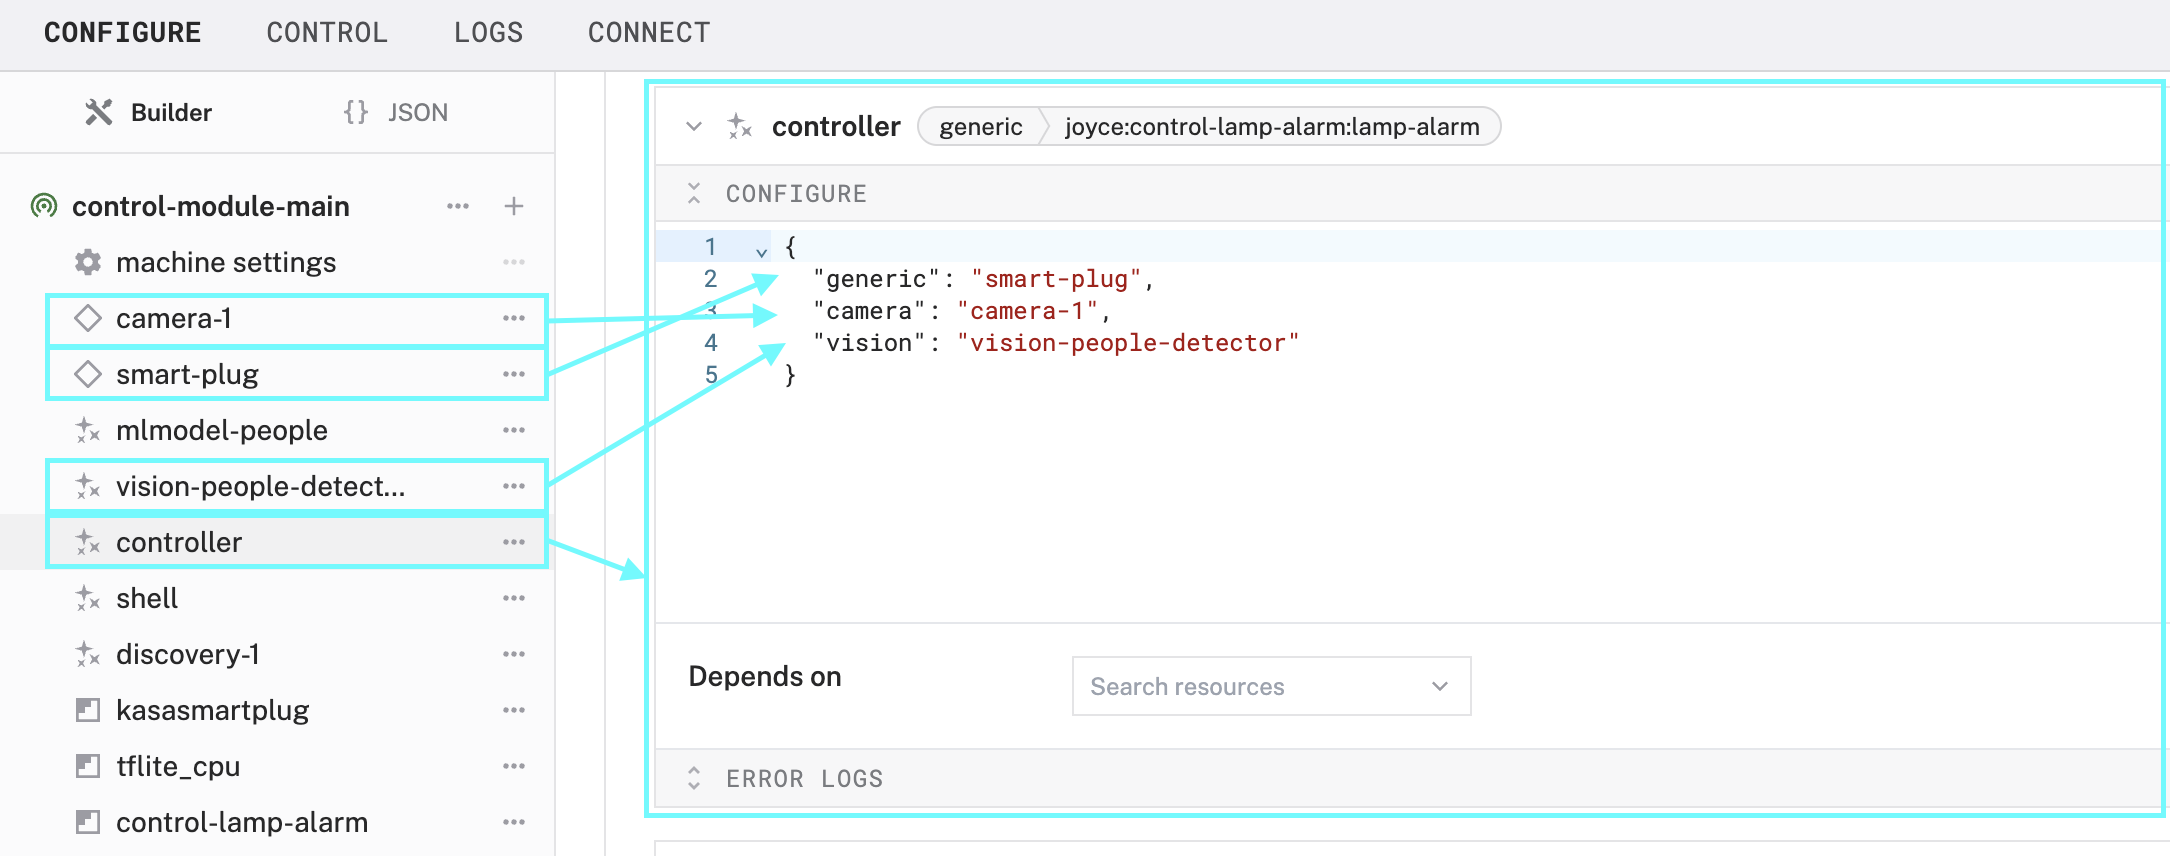
Task: Click the camera-1 diamond component icon
Action: (88, 318)
